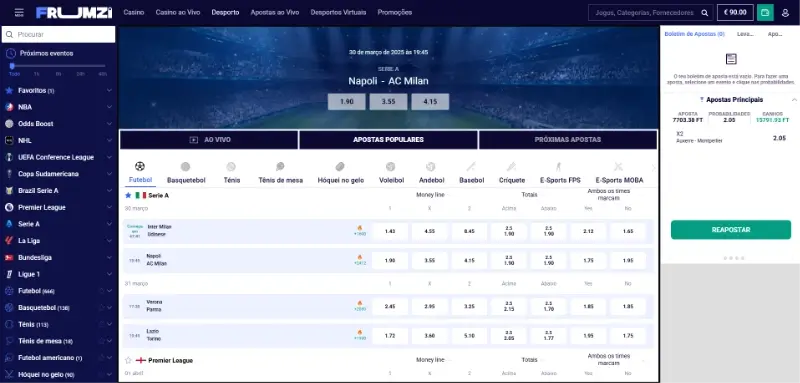Open the hamburger menu icon

(19, 12)
